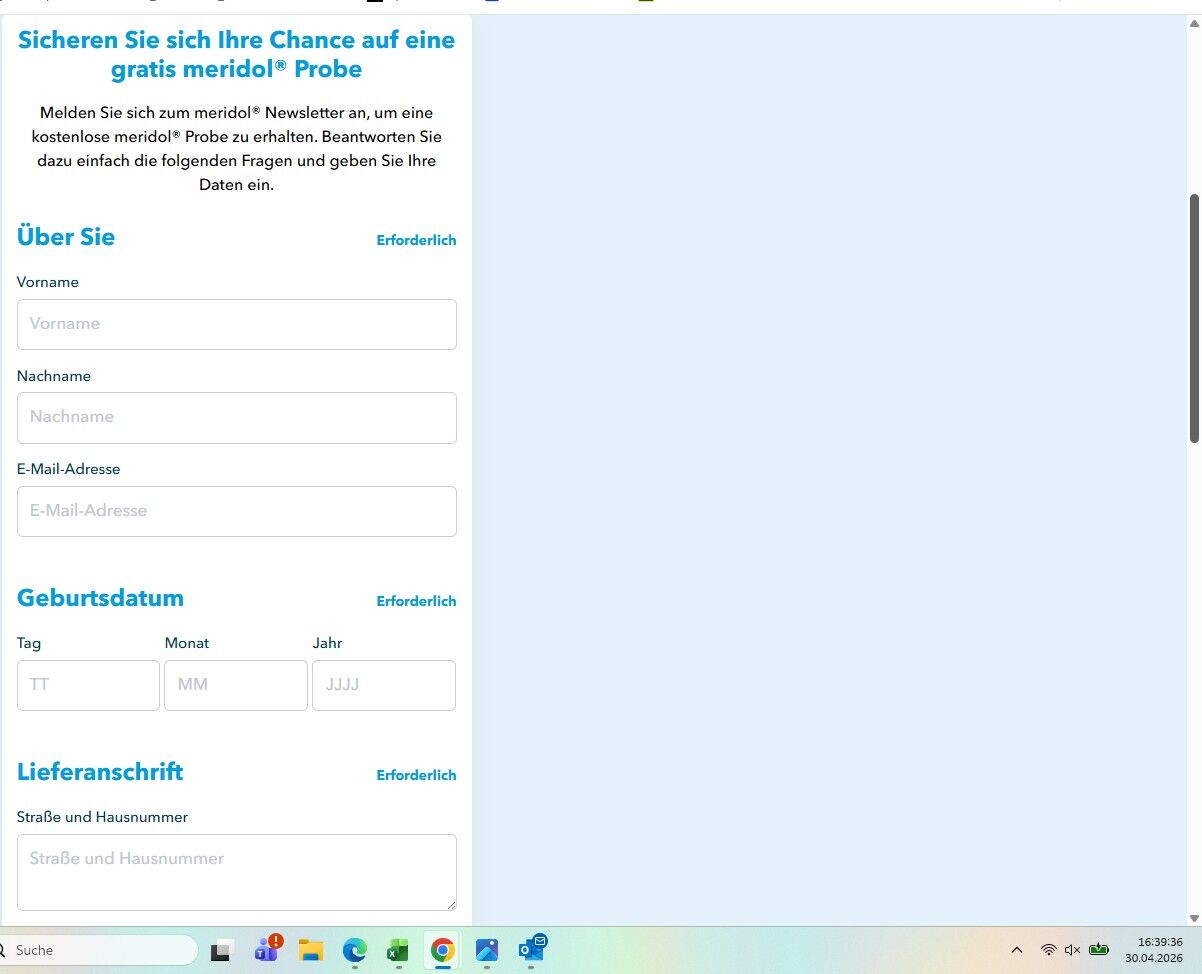
Task: Click the Google Chrome taskbar icon
Action: (442, 949)
